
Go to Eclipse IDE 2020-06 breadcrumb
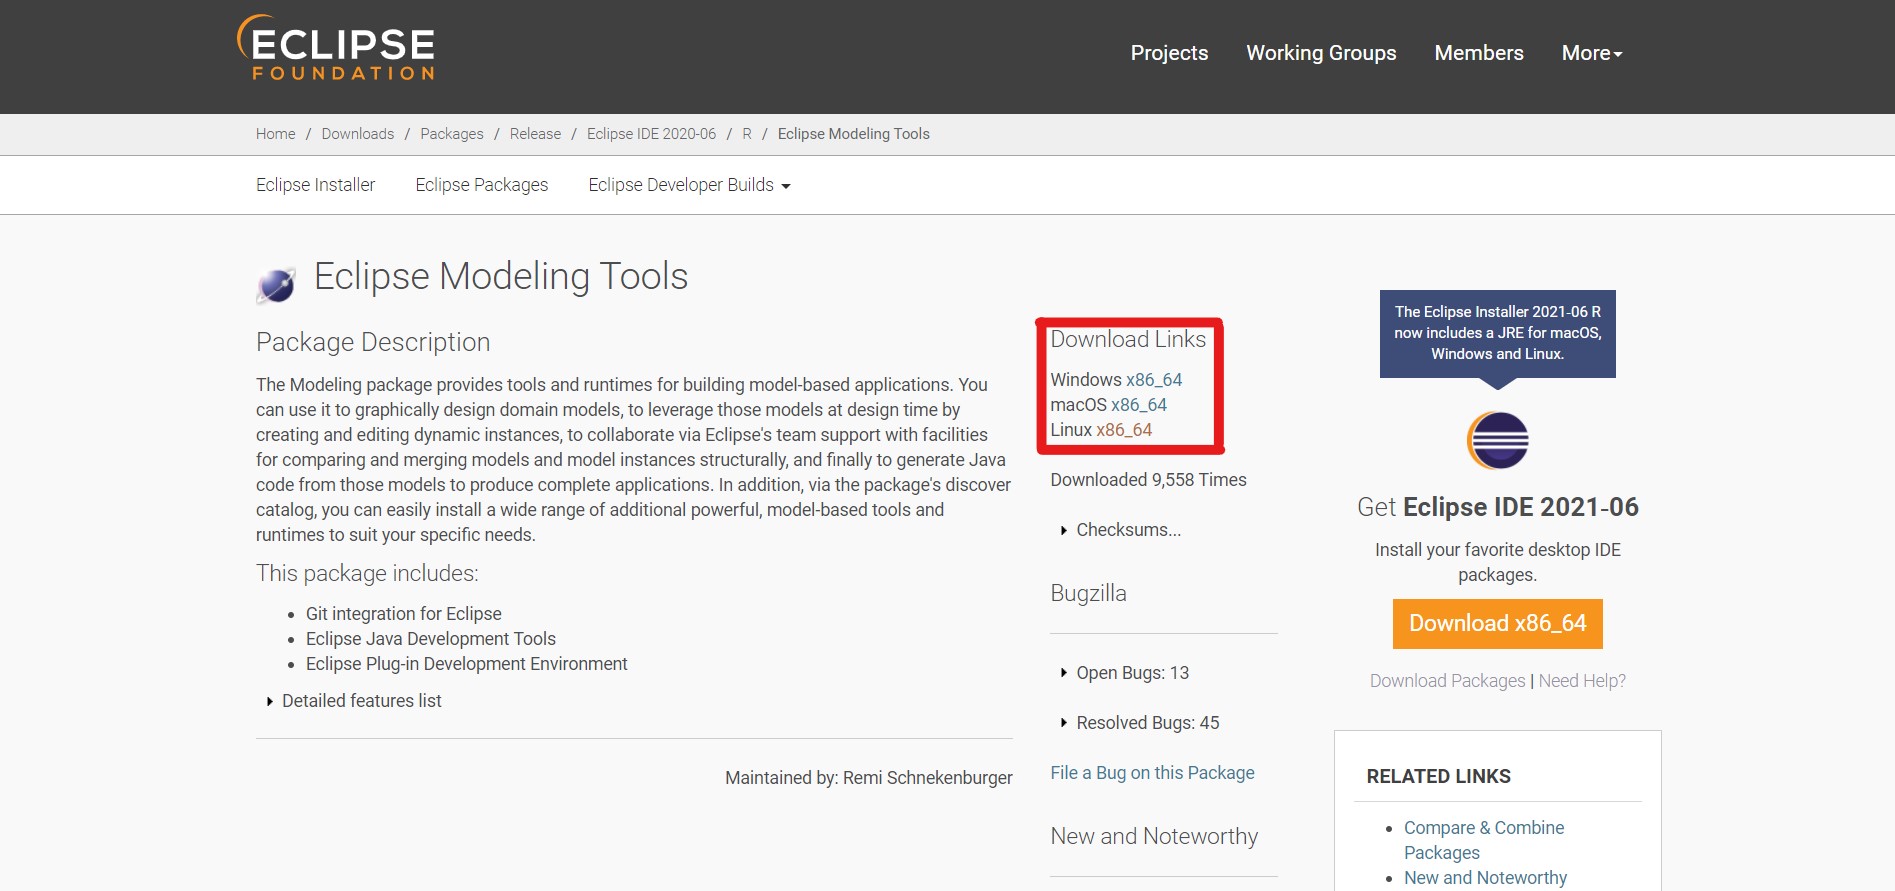tap(651, 134)
